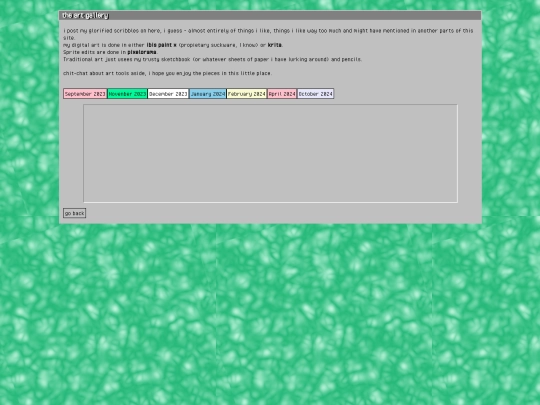The width and height of the screenshot is (540, 405).
Task: Open the September 2023 gallery tab
Action: point(85,94)
